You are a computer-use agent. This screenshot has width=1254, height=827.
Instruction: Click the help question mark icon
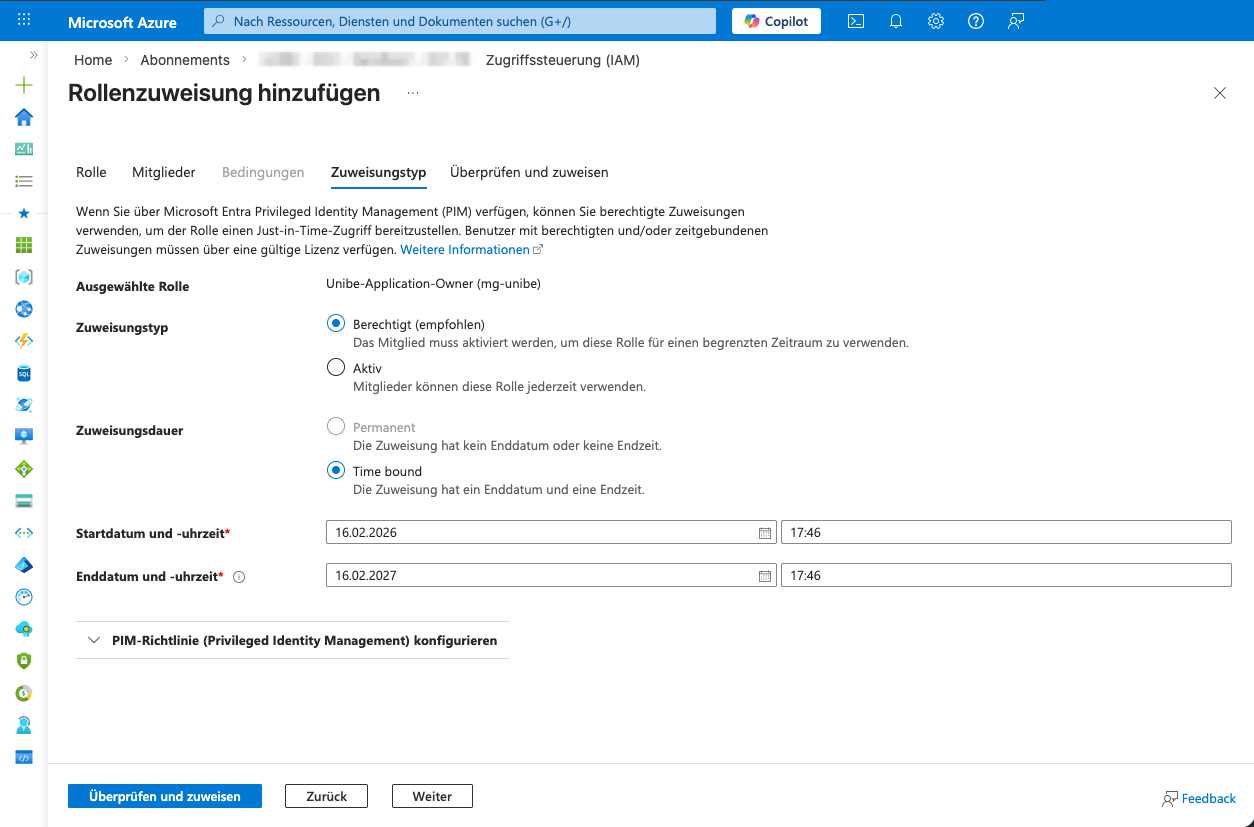976,21
